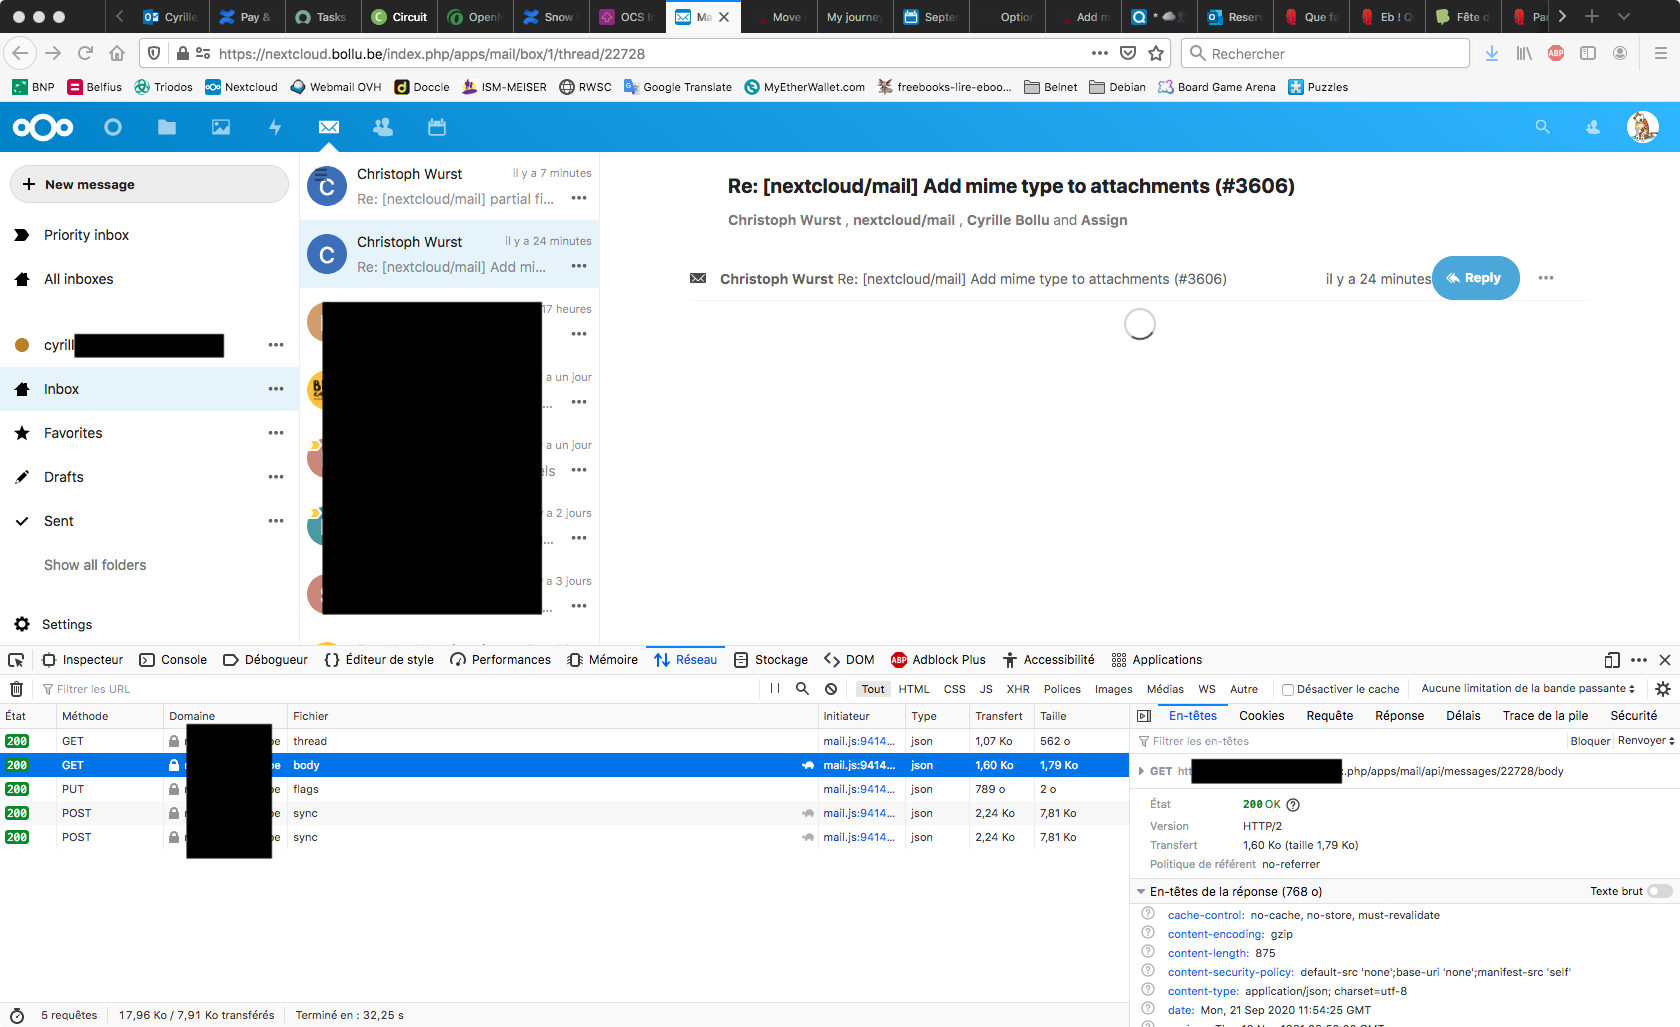Collapse the "En-têtes de la réponse" section
Viewport: 1680px width, 1027px height.
[x=1141, y=891]
